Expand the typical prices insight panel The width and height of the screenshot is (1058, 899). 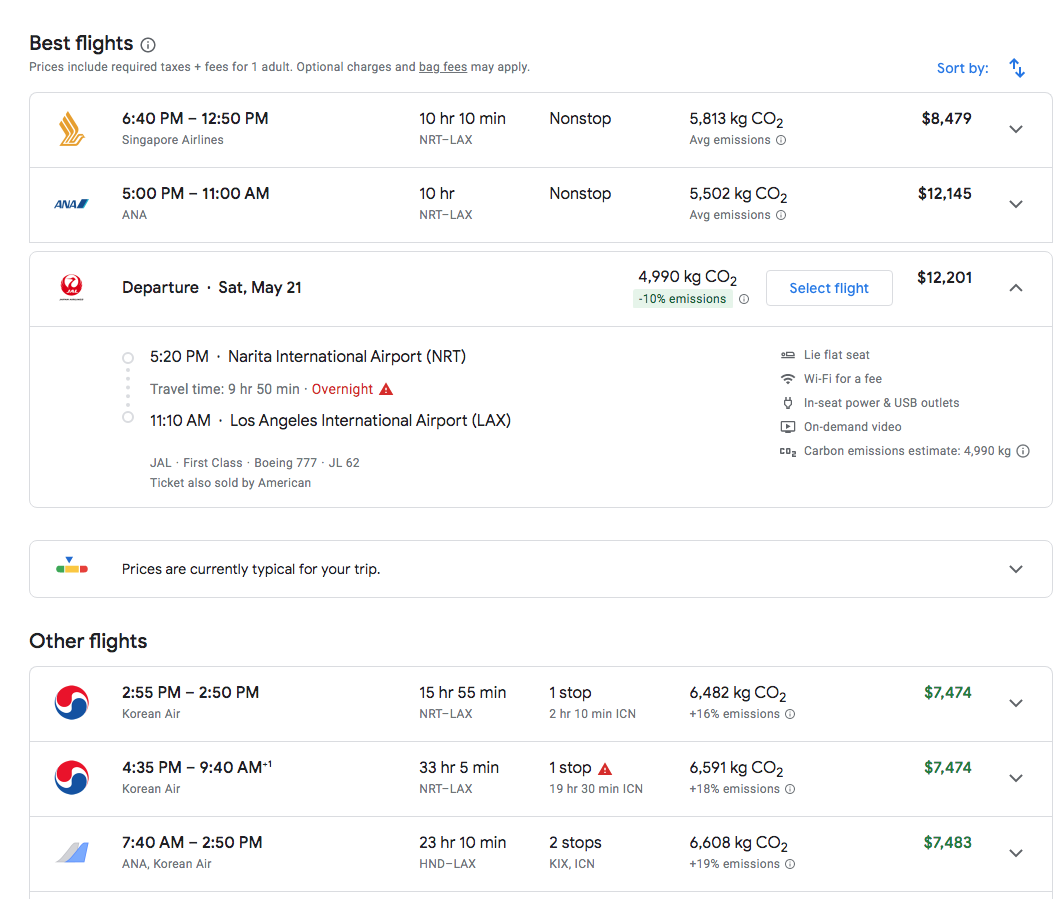tap(1016, 569)
